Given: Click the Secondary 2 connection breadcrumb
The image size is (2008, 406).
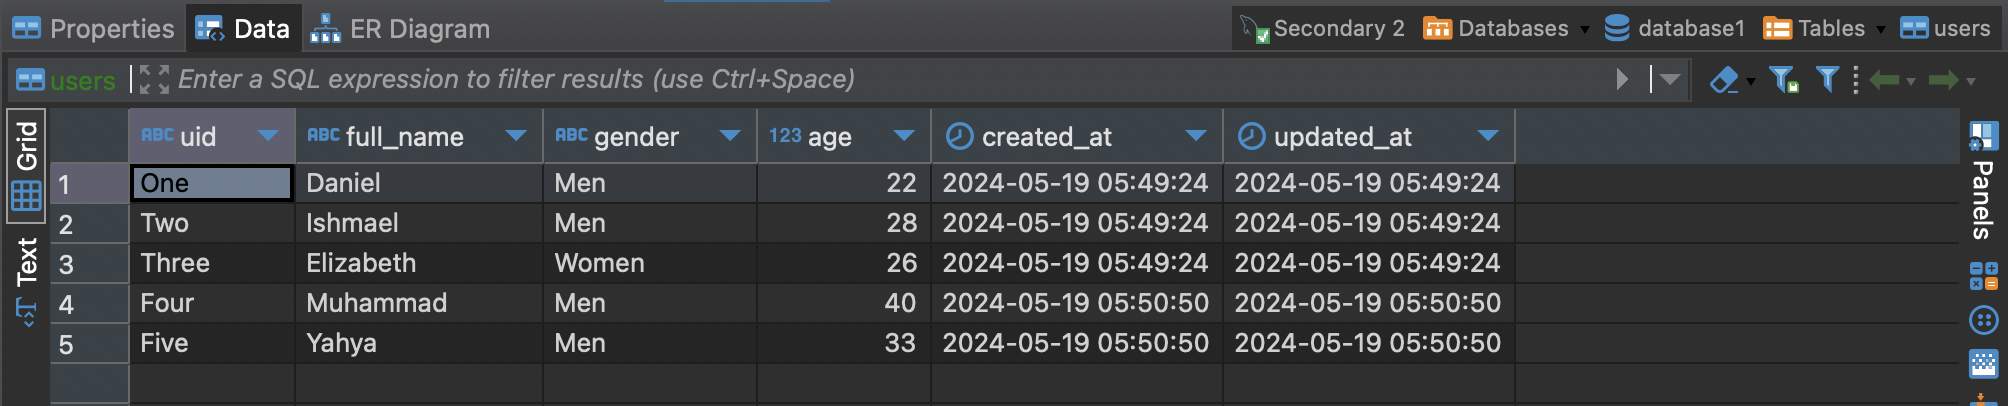Looking at the screenshot, I should point(1323,29).
